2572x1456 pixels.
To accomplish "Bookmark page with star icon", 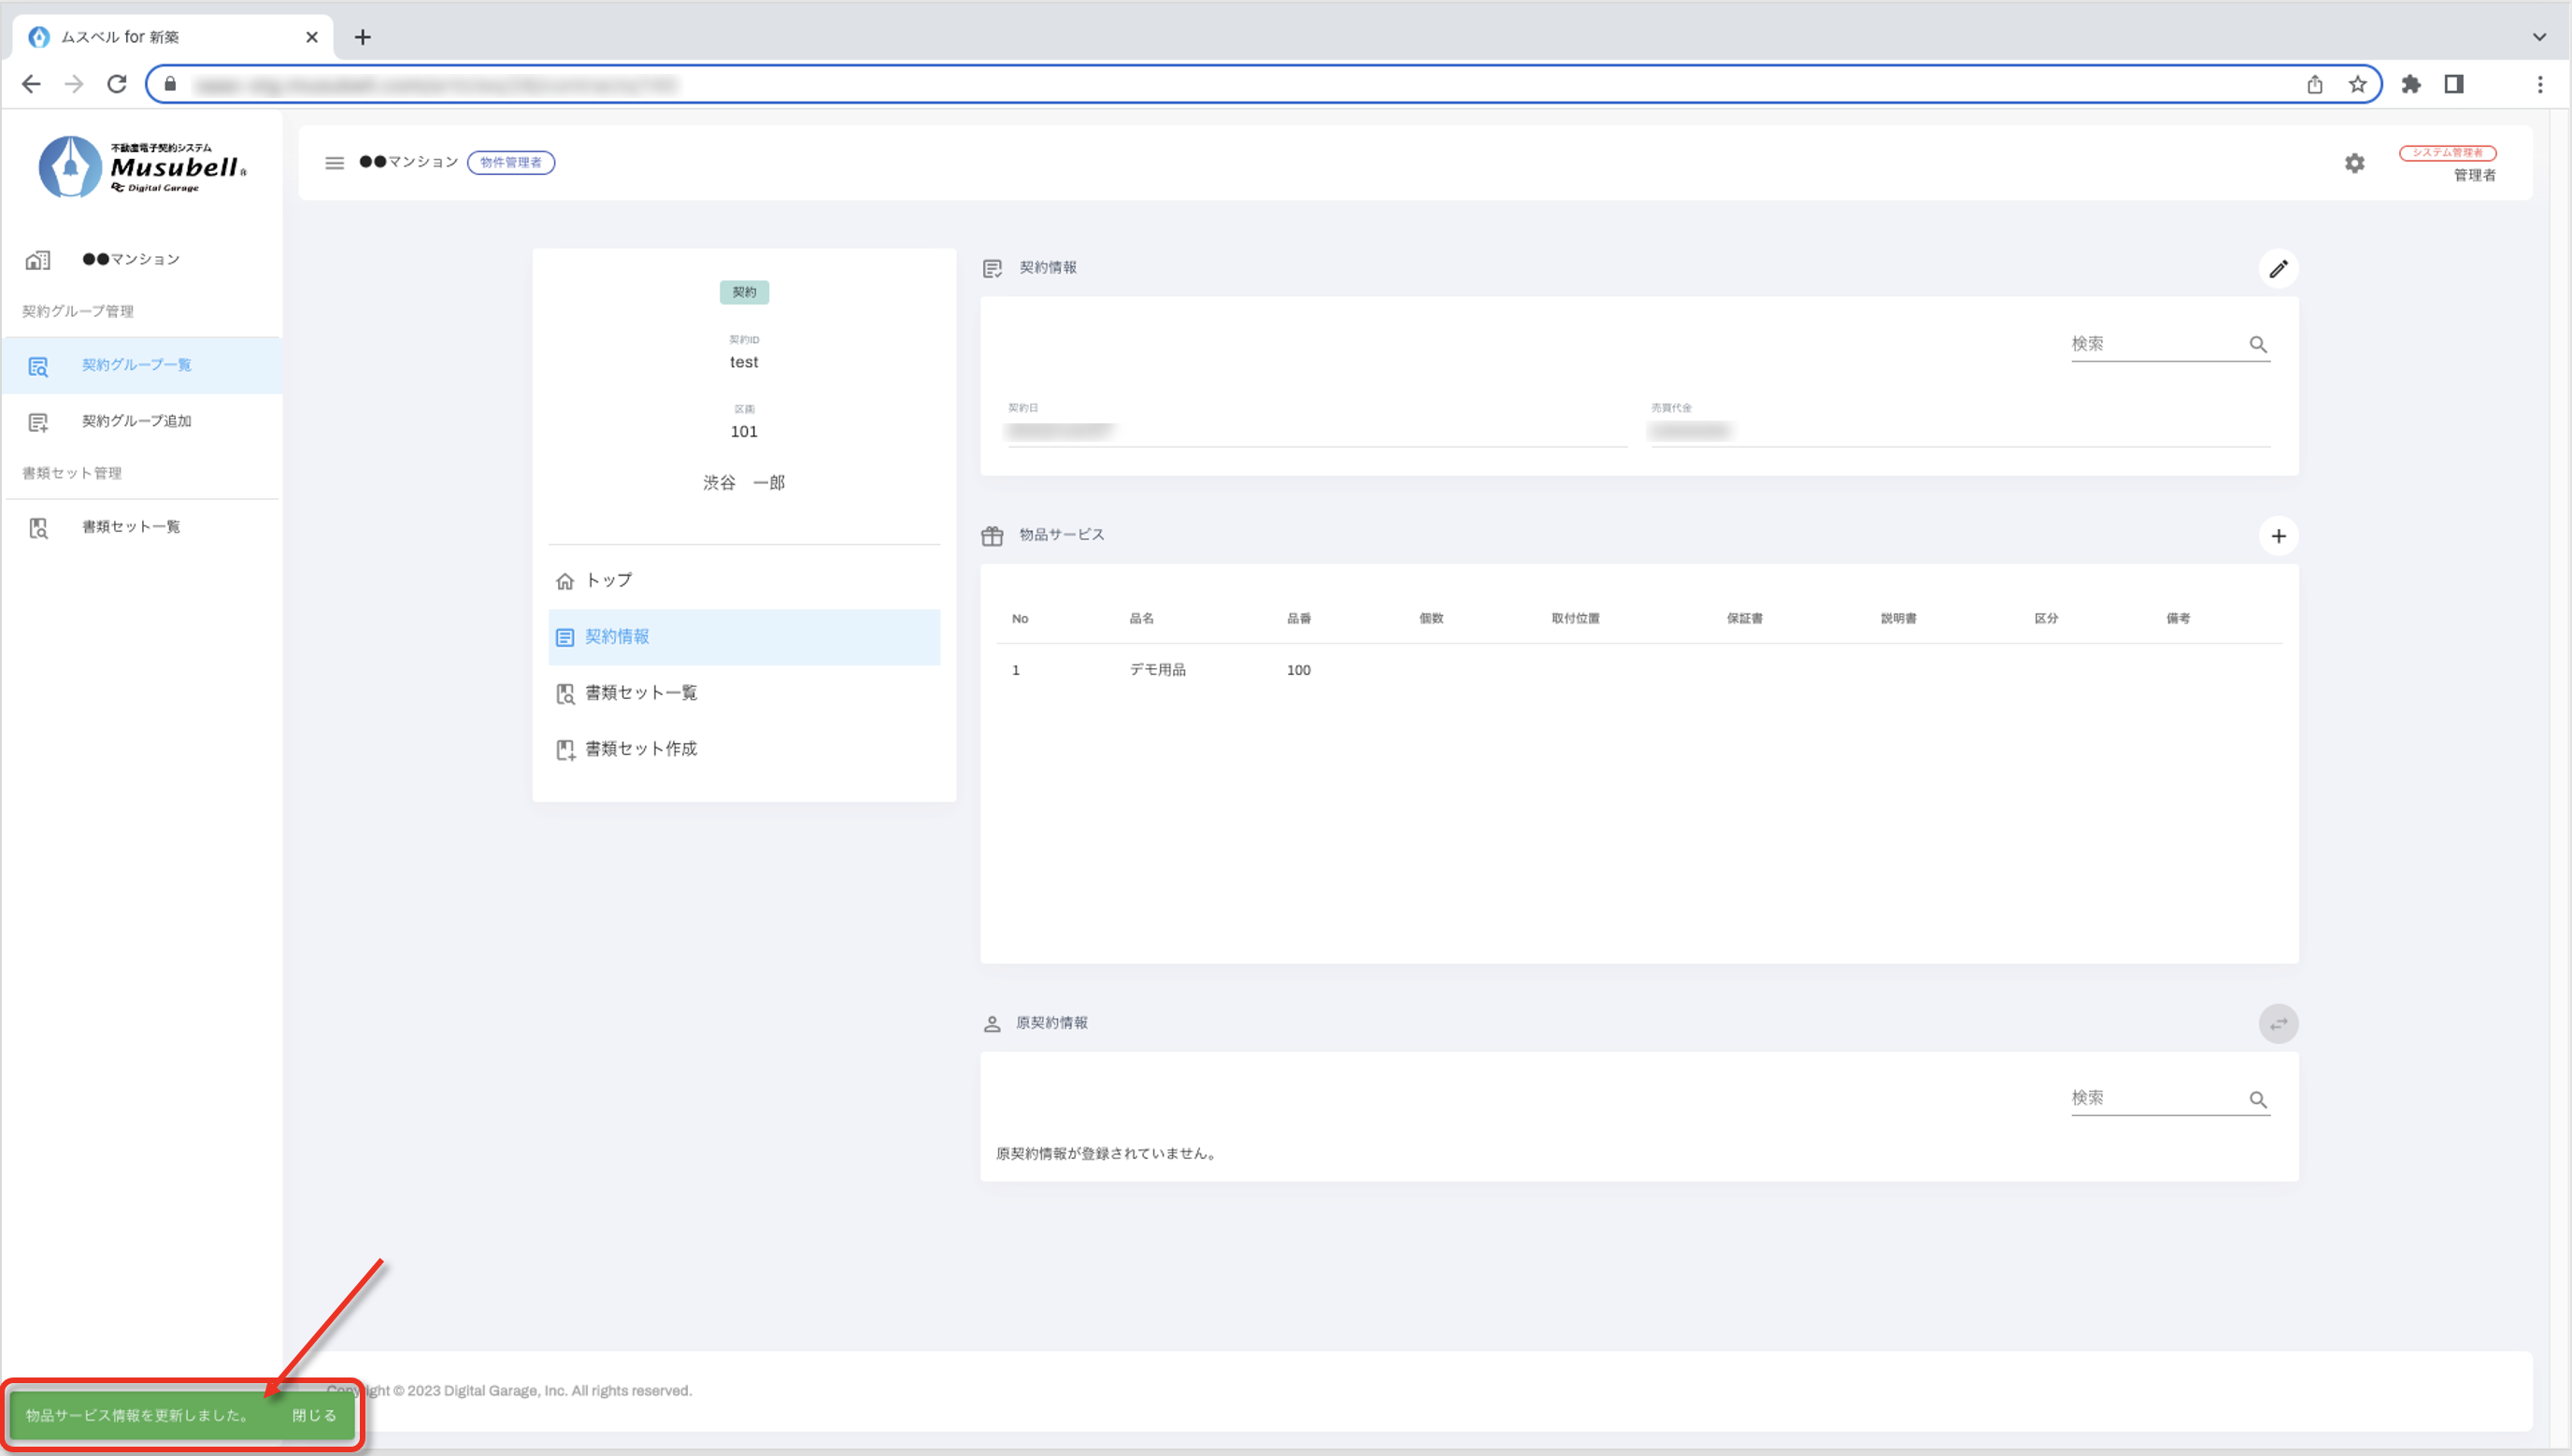I will tap(2357, 85).
